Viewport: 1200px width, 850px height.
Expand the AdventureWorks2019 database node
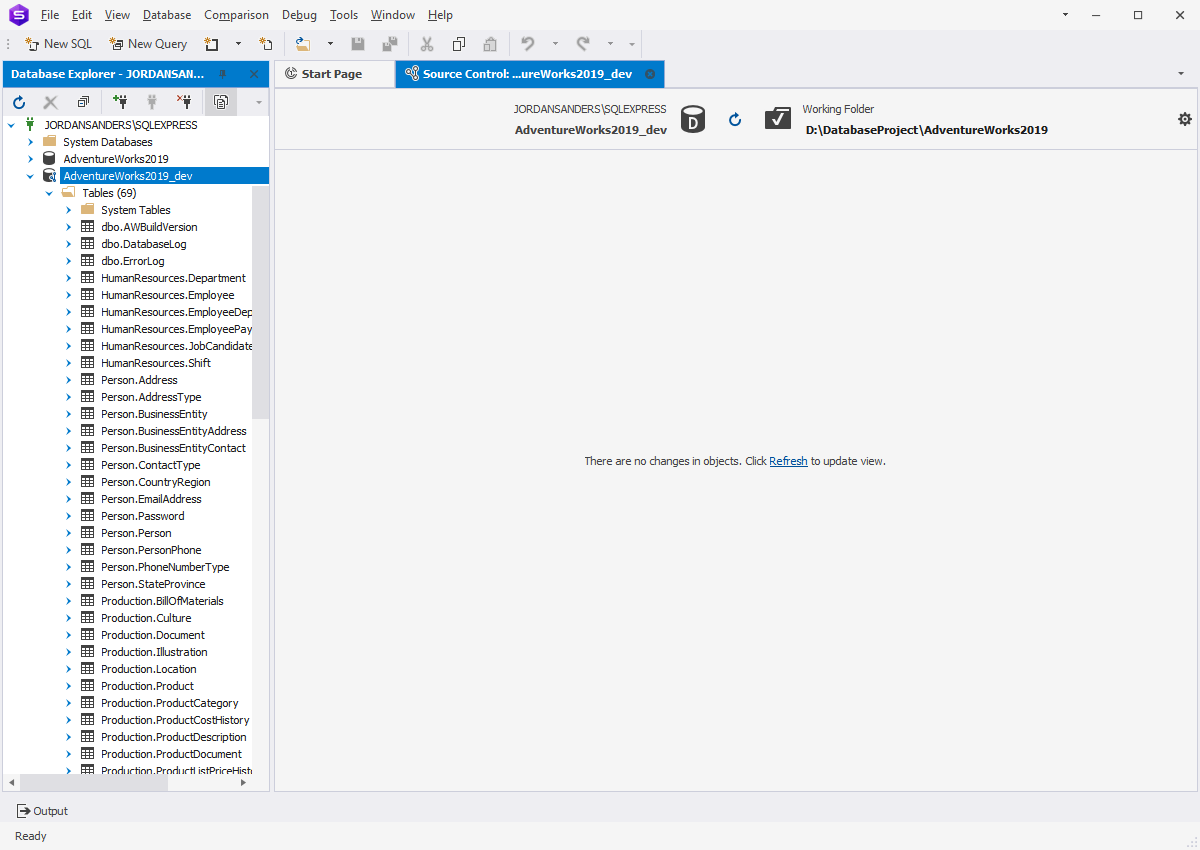click(30, 159)
